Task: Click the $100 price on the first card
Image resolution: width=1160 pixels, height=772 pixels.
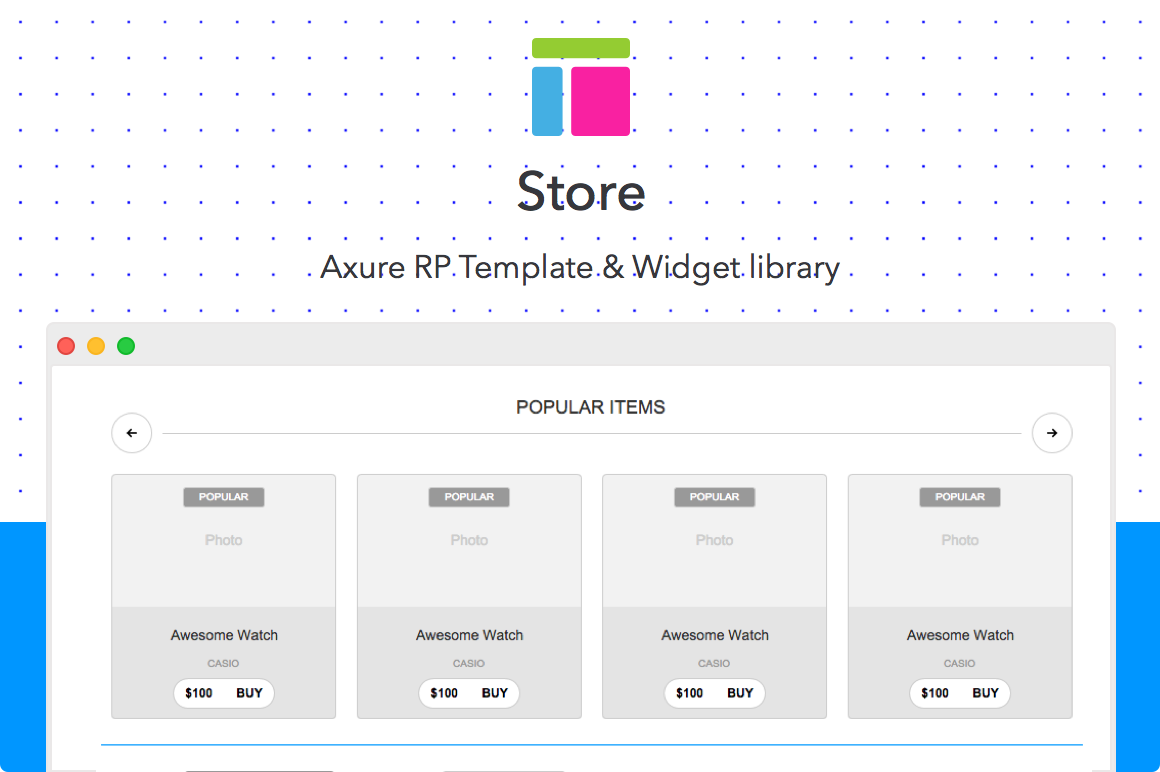Action: [199, 693]
